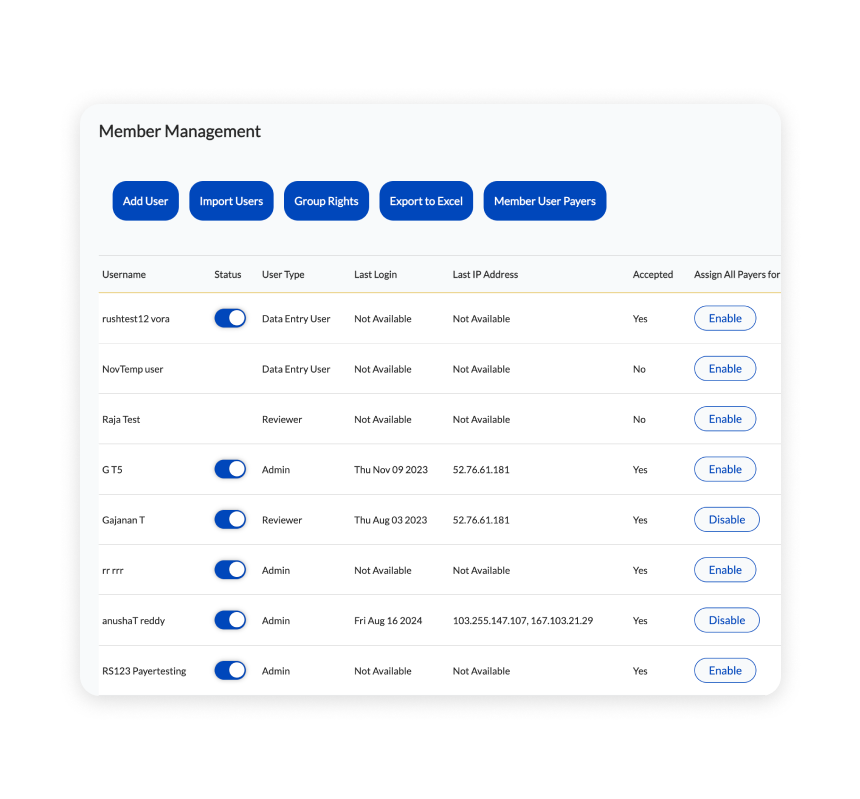Click Accepted value No for NovTemp user
Image resolution: width=860 pixels, height=799 pixels.
pyautogui.click(x=639, y=369)
